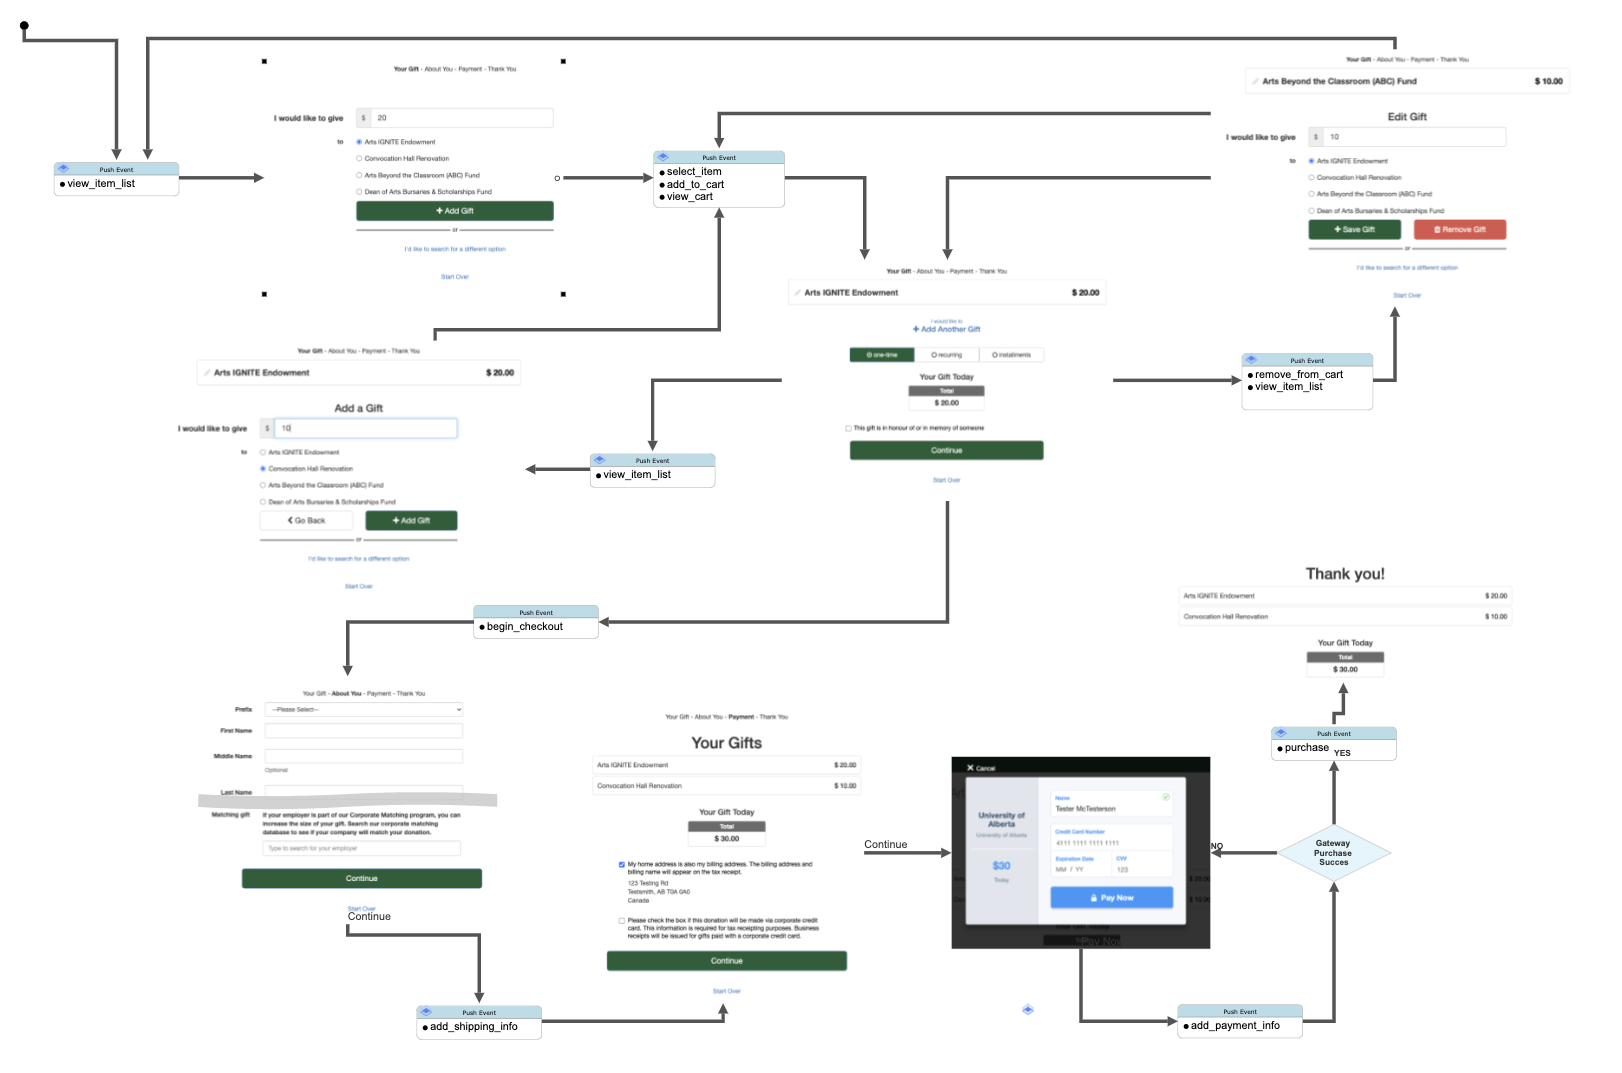Click pencil icon on Arts IGNITE row above Add a Gift
This screenshot has width=1622, height=1073.
(207, 372)
